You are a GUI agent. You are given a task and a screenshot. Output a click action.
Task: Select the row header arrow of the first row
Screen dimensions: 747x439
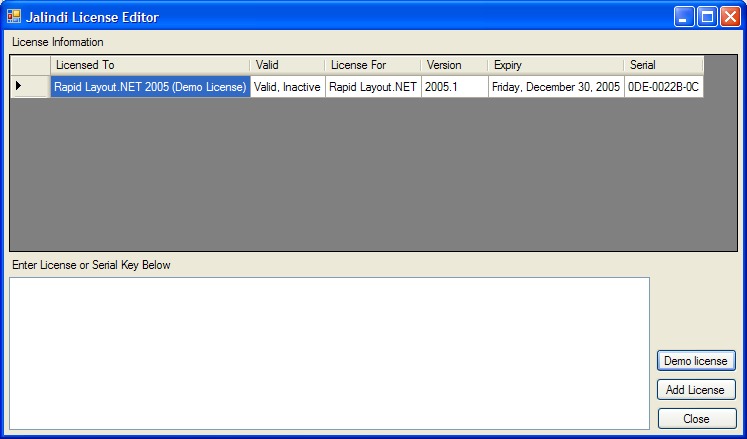(30, 86)
